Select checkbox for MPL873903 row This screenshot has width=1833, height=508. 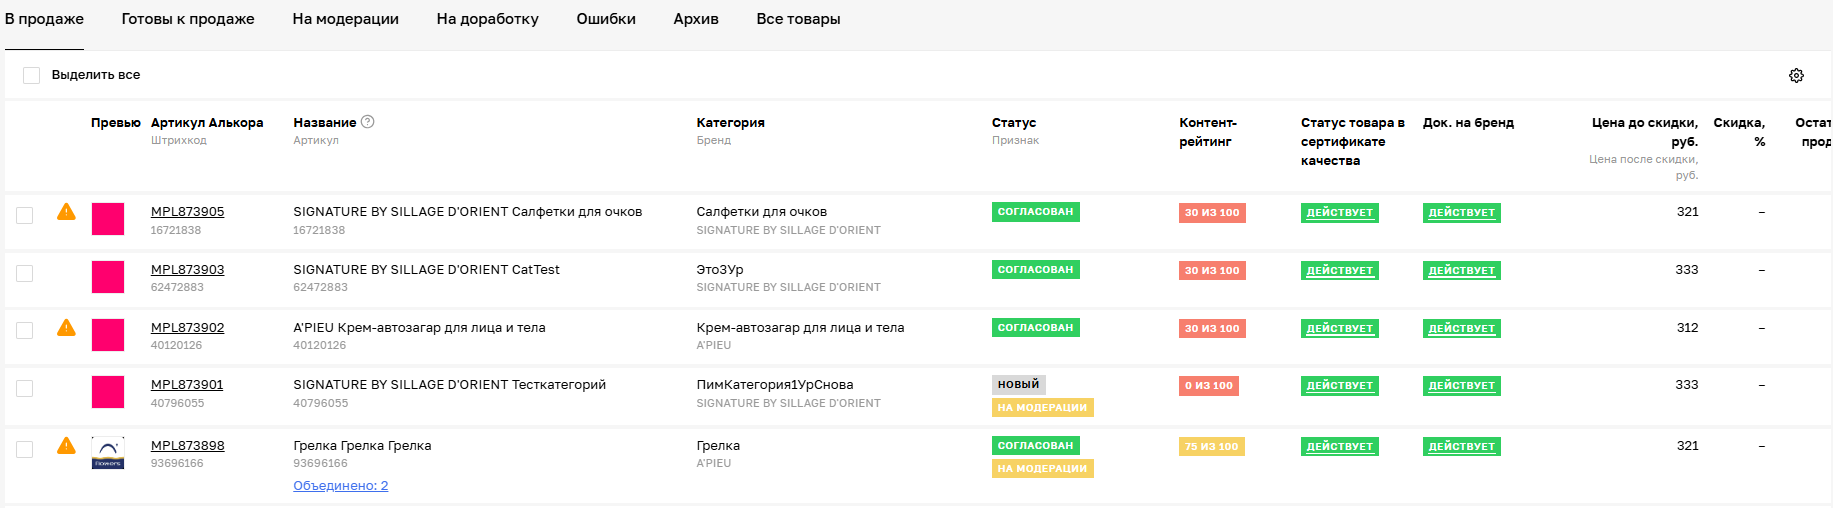coord(25,273)
